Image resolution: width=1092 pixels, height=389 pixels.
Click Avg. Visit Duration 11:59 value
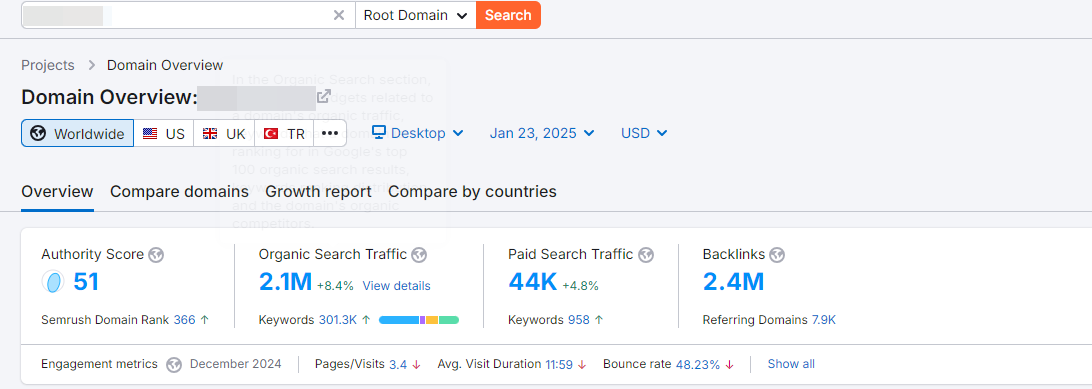click(x=559, y=364)
